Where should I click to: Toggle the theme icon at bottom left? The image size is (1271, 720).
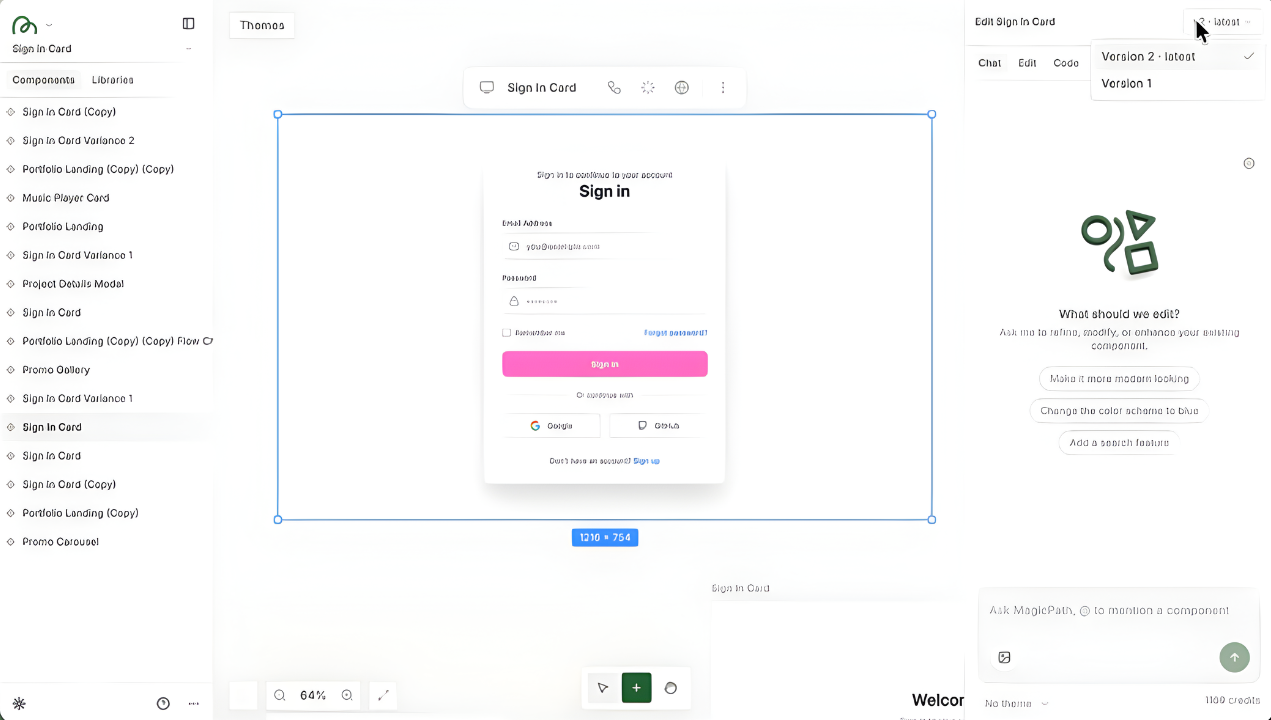pos(18,703)
